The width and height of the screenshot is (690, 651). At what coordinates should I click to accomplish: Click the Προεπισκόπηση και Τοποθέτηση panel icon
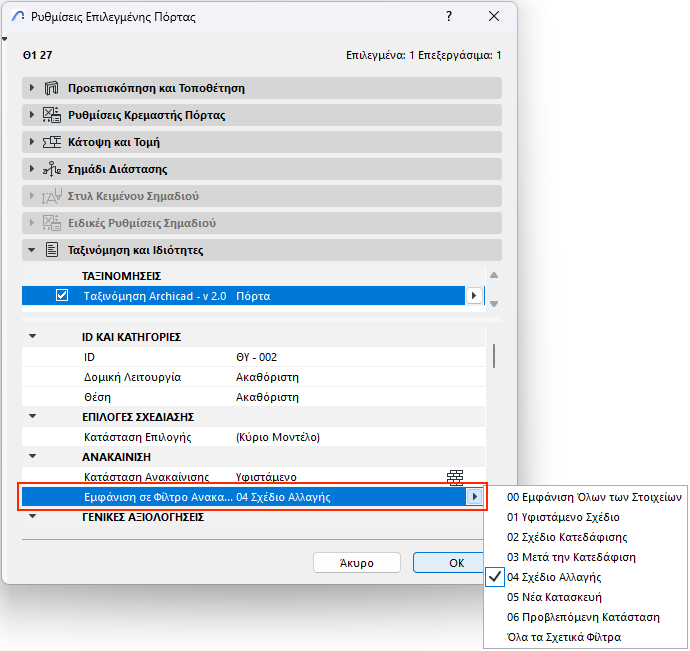[51, 88]
